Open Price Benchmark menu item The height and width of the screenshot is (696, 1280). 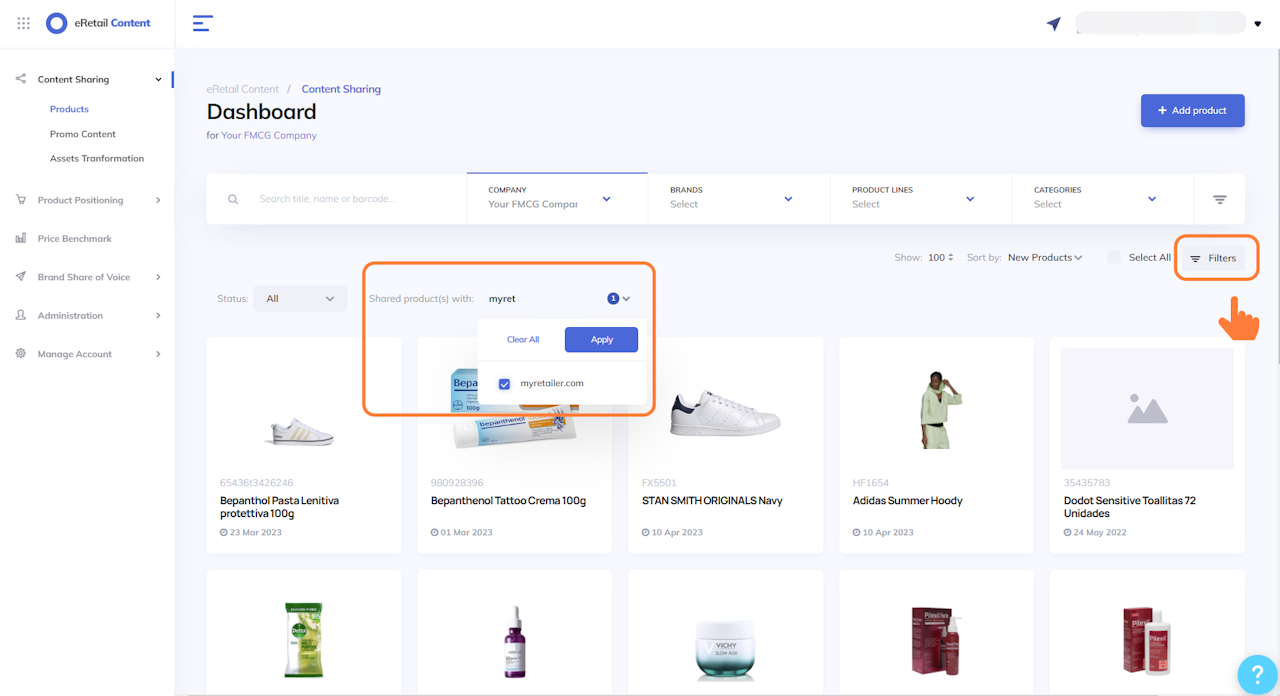[75, 239]
